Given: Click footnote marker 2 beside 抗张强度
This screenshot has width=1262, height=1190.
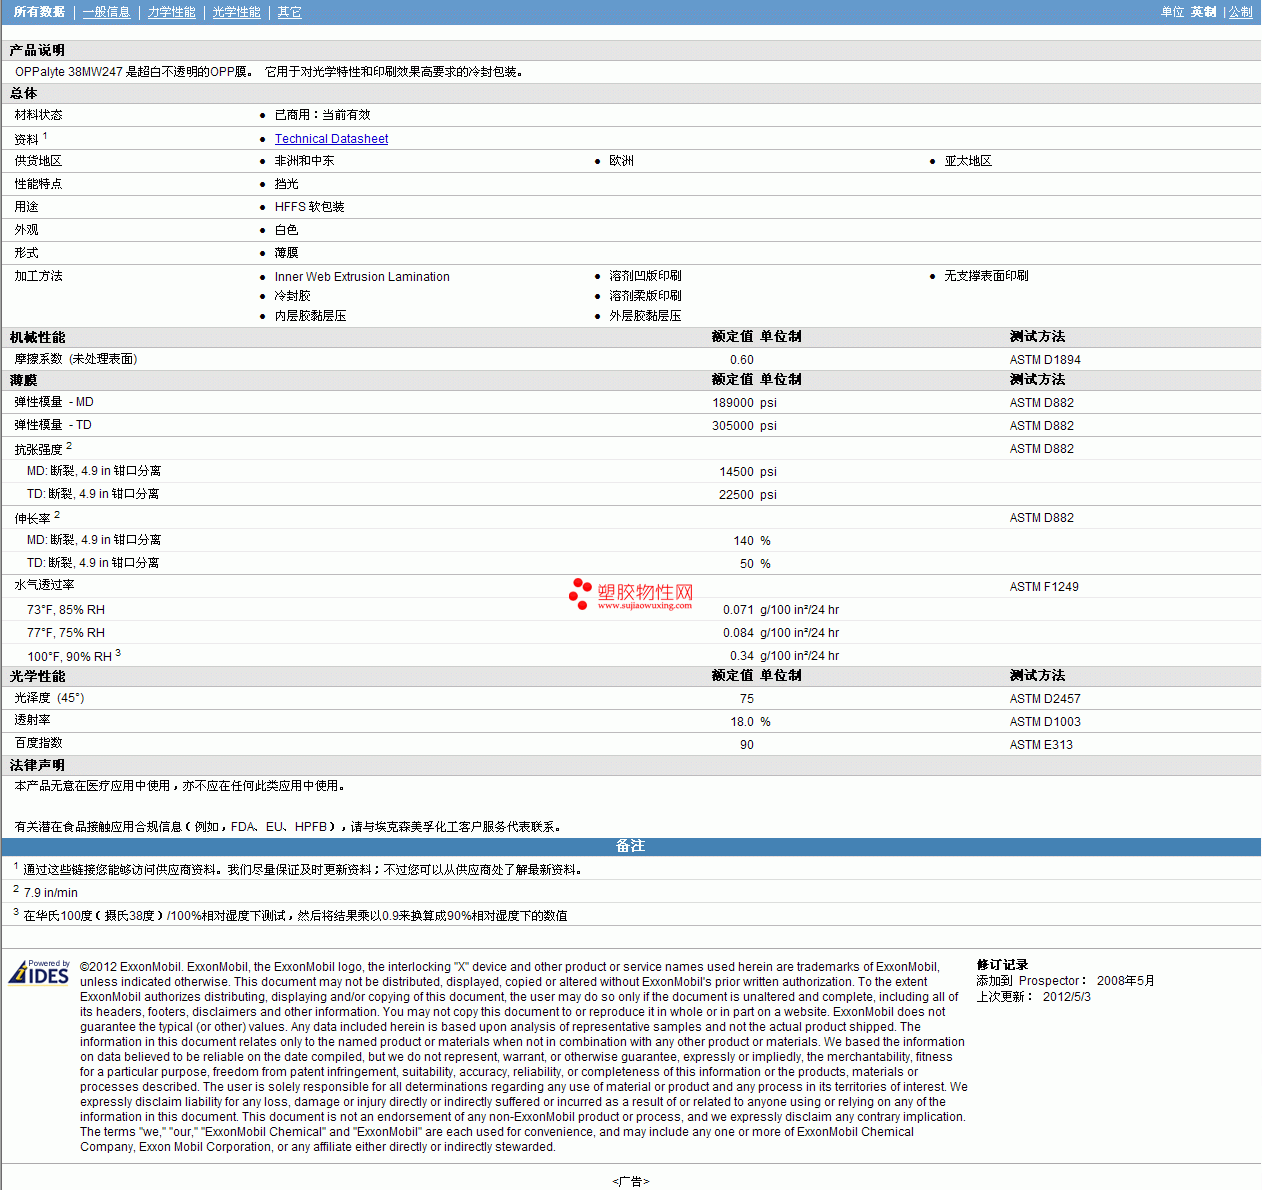Looking at the screenshot, I should [x=69, y=445].
